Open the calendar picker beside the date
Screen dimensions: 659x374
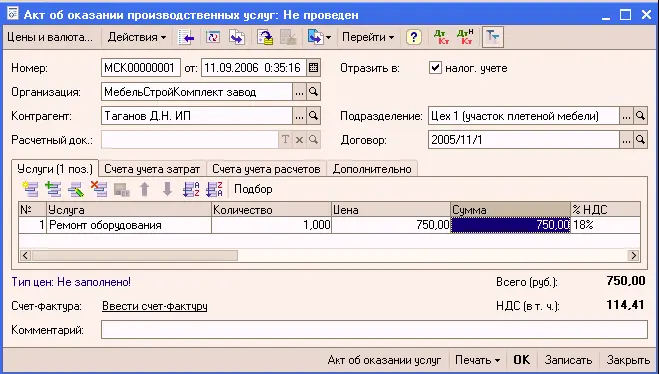(313, 68)
